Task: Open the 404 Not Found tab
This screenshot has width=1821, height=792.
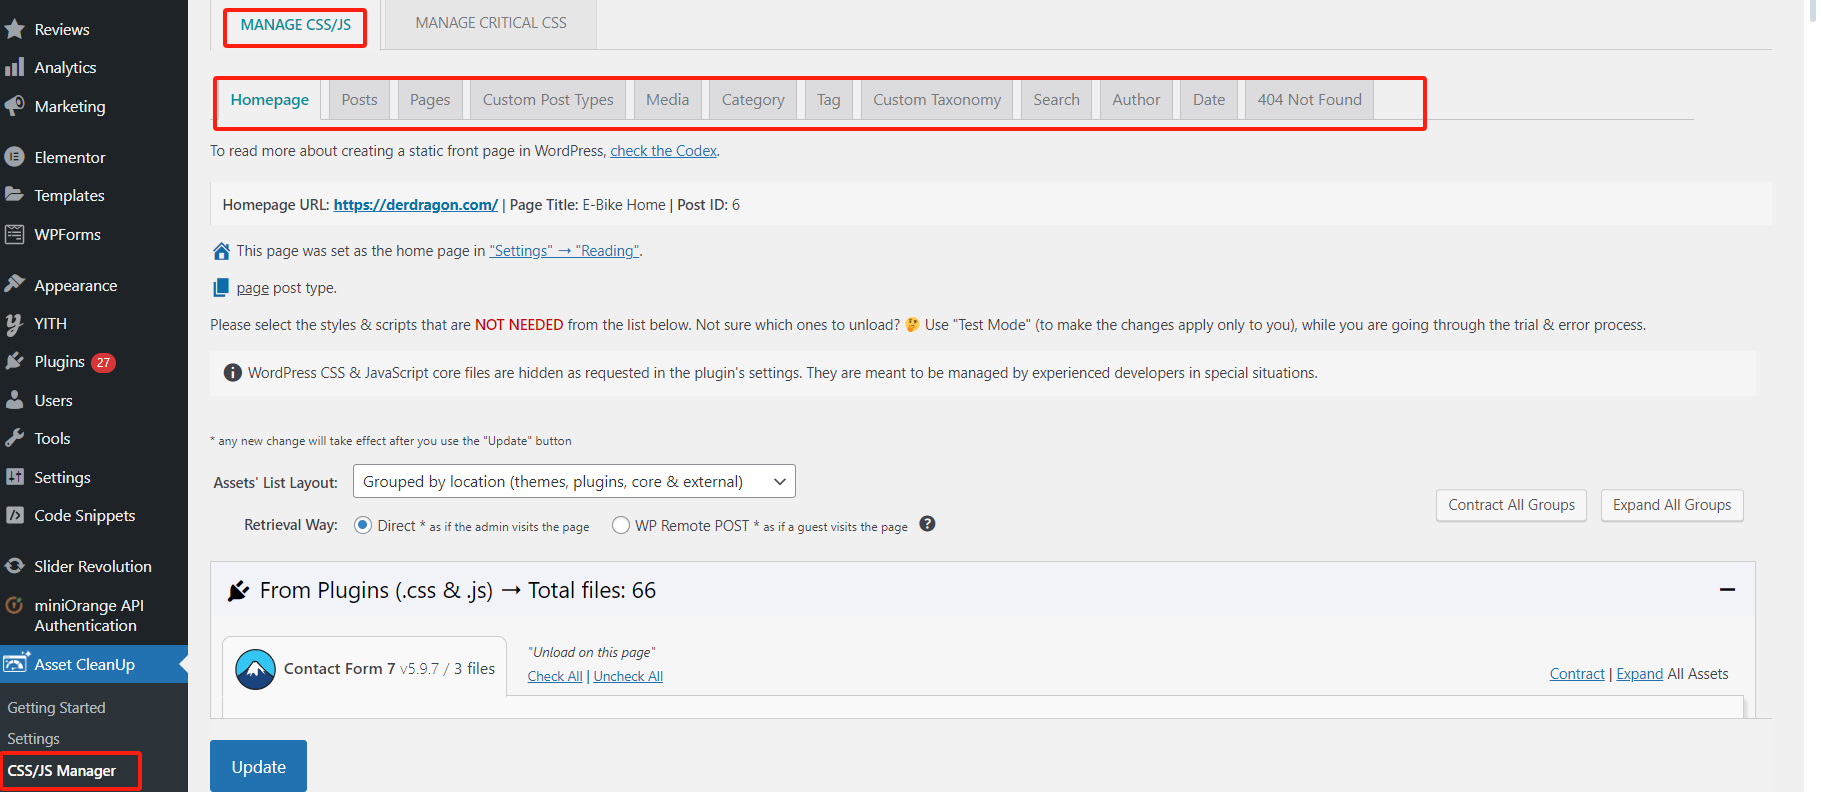Action: (1309, 100)
